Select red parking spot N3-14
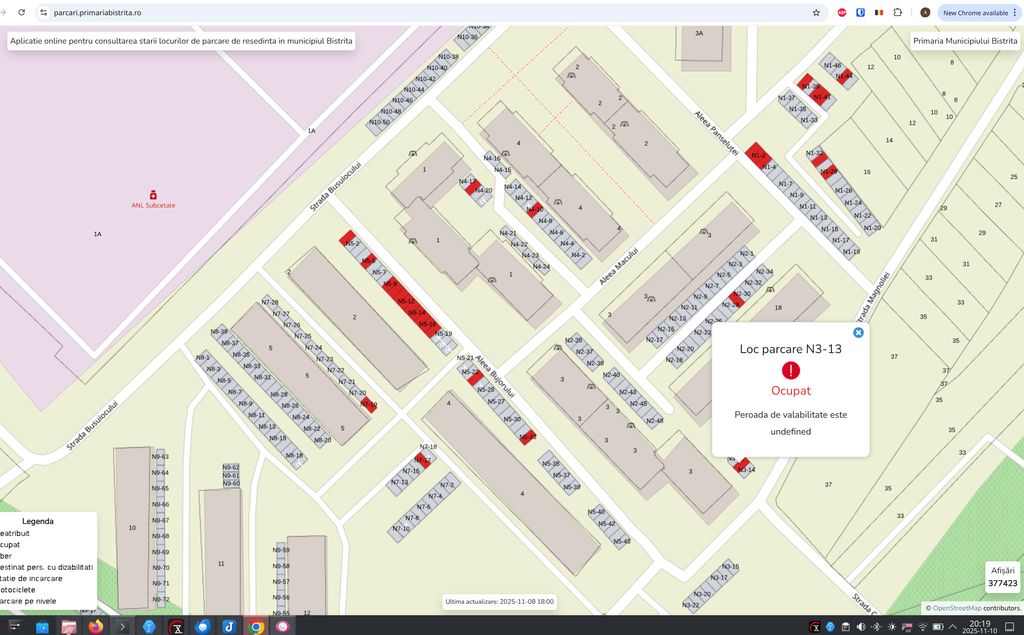Image resolution: width=1024 pixels, height=635 pixels. click(743, 465)
